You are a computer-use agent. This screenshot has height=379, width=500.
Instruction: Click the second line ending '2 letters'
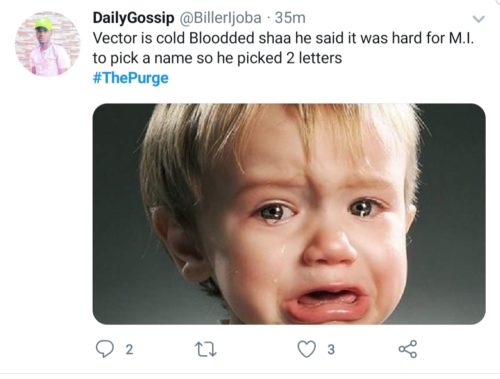(x=217, y=58)
